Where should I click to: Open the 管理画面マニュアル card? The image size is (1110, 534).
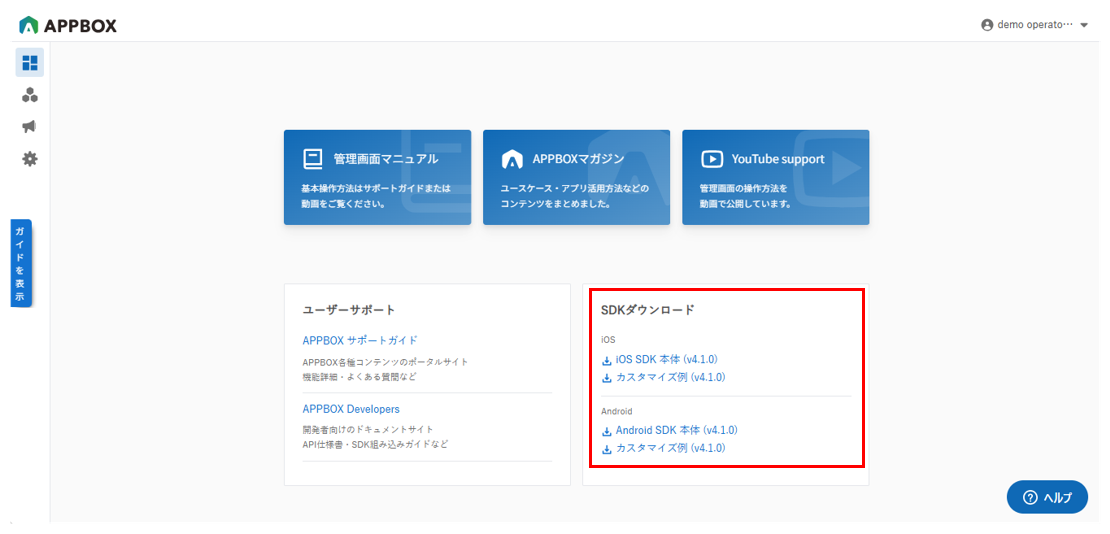pyautogui.click(x=377, y=177)
